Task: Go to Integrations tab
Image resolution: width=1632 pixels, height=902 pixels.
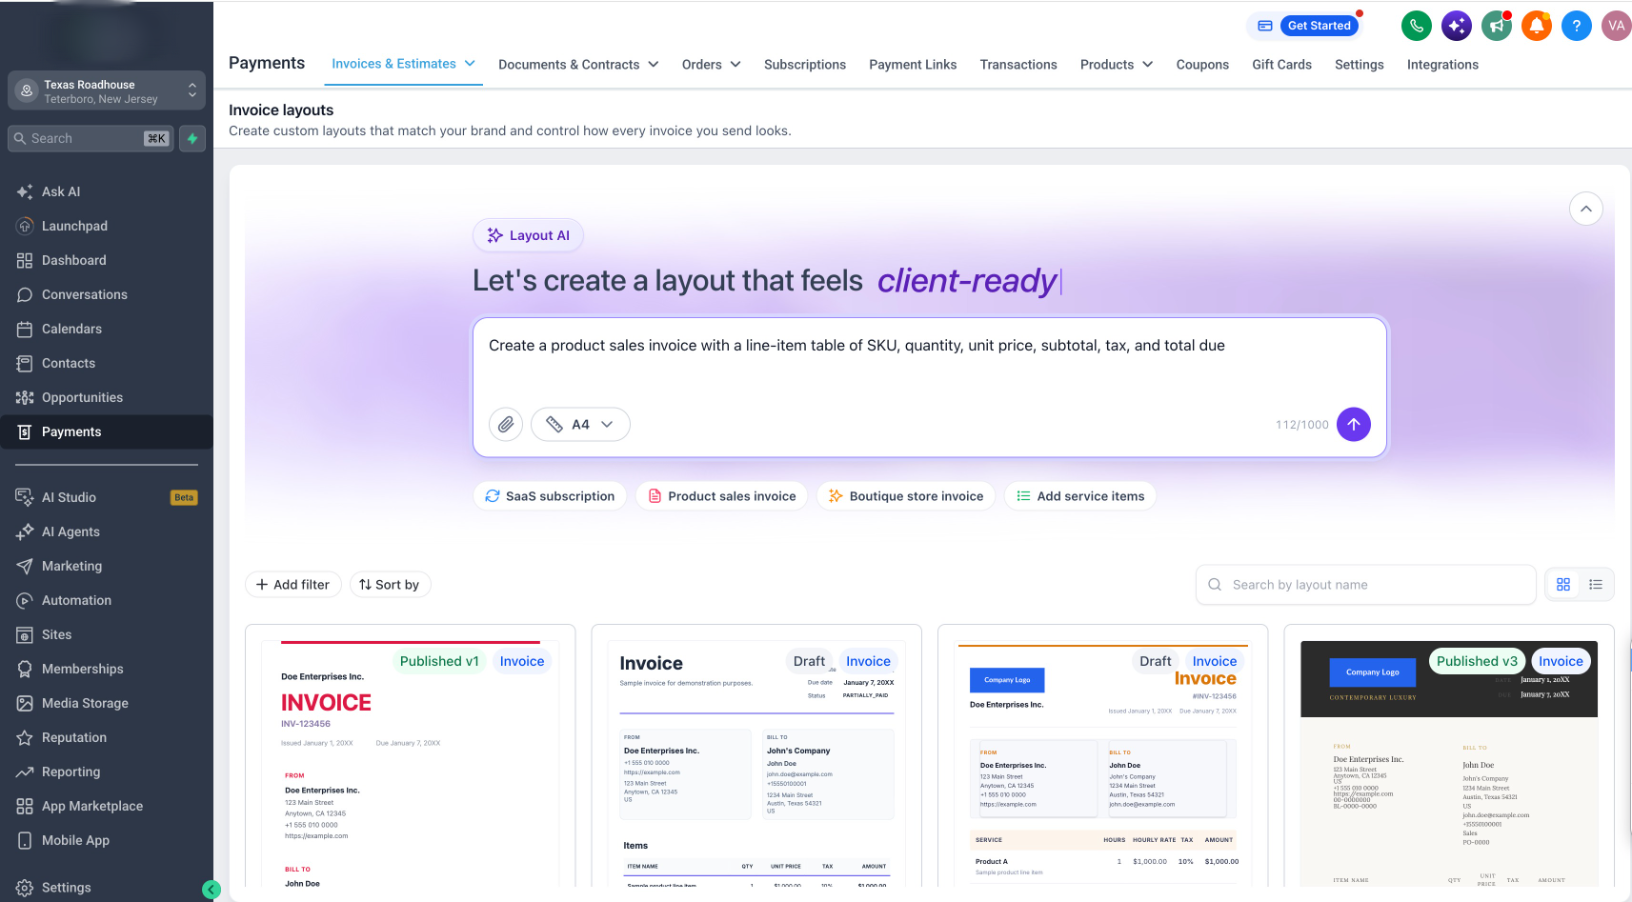Action: point(1442,65)
